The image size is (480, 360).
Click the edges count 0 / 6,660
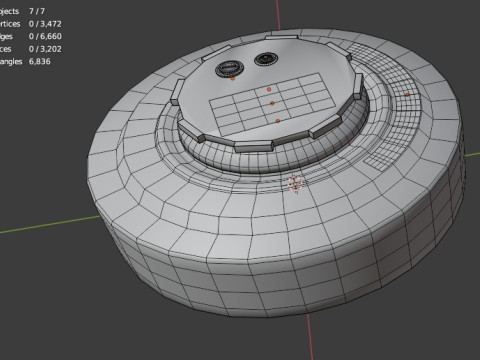pos(45,36)
